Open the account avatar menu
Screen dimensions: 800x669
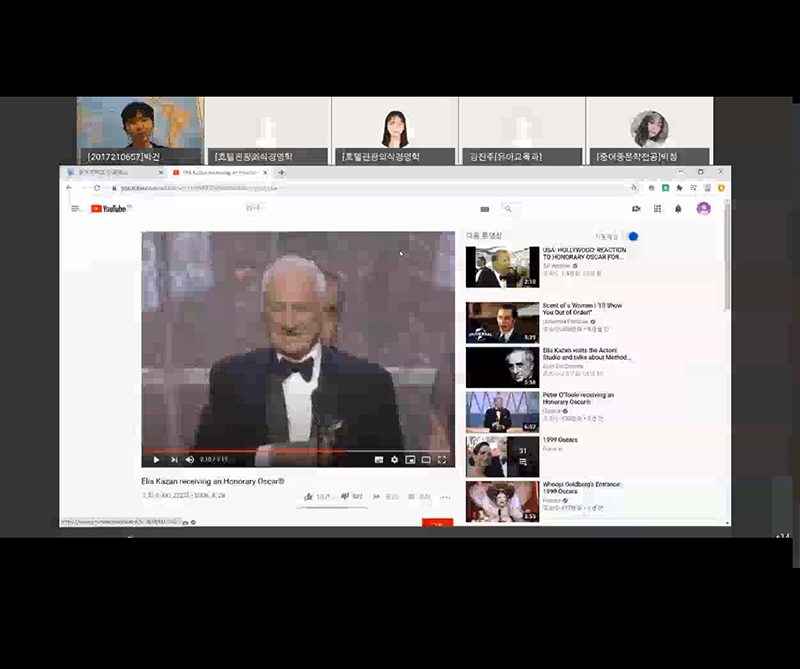coord(704,208)
